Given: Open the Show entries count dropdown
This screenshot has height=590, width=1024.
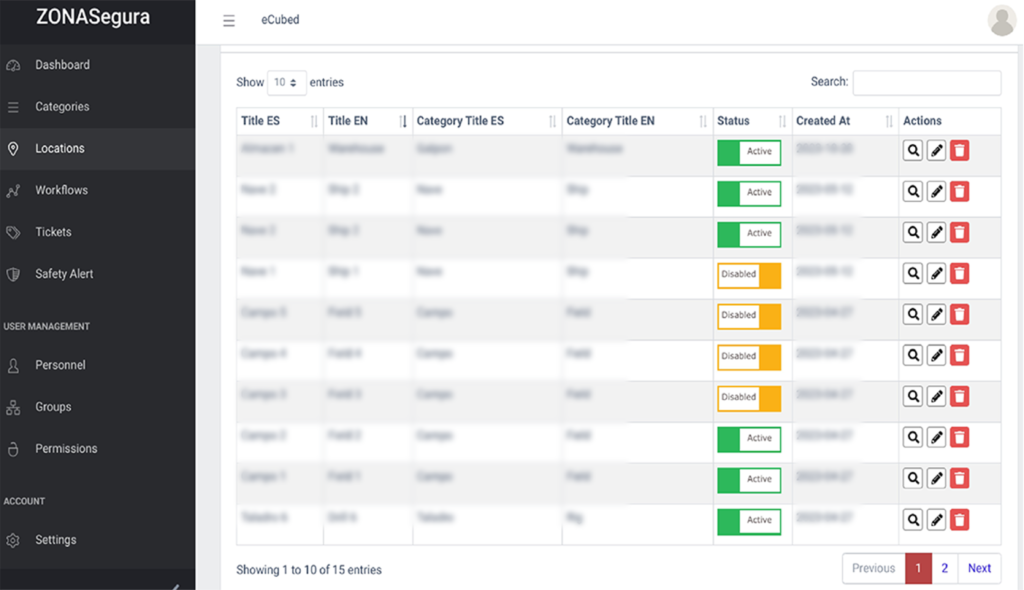Looking at the screenshot, I should coord(286,83).
